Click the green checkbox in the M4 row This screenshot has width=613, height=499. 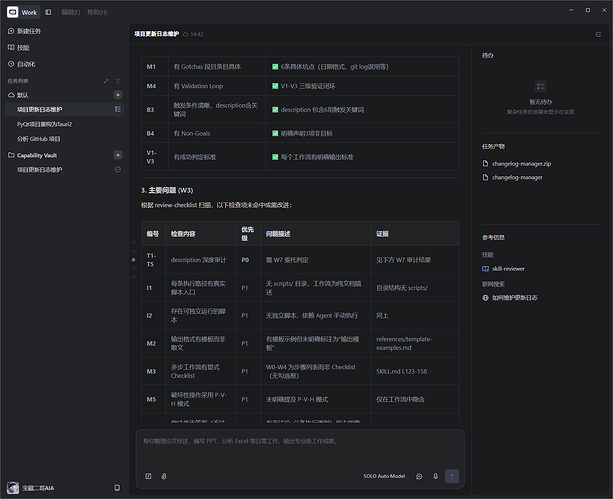tap(275, 86)
